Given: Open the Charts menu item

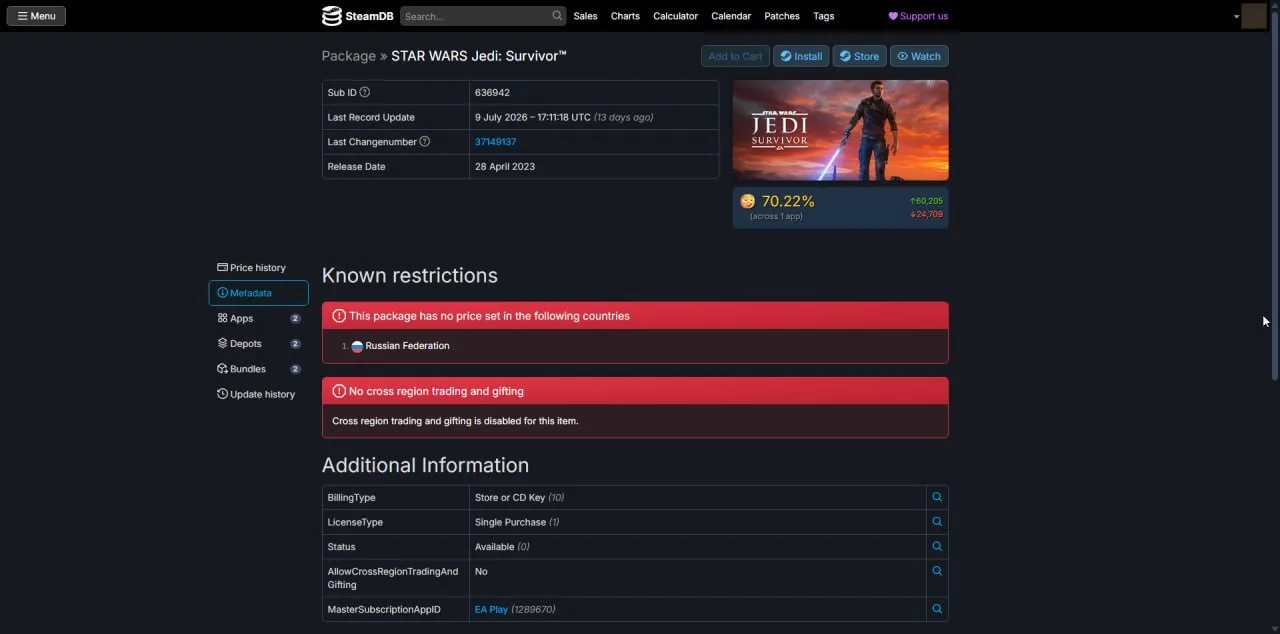Looking at the screenshot, I should tap(625, 16).
